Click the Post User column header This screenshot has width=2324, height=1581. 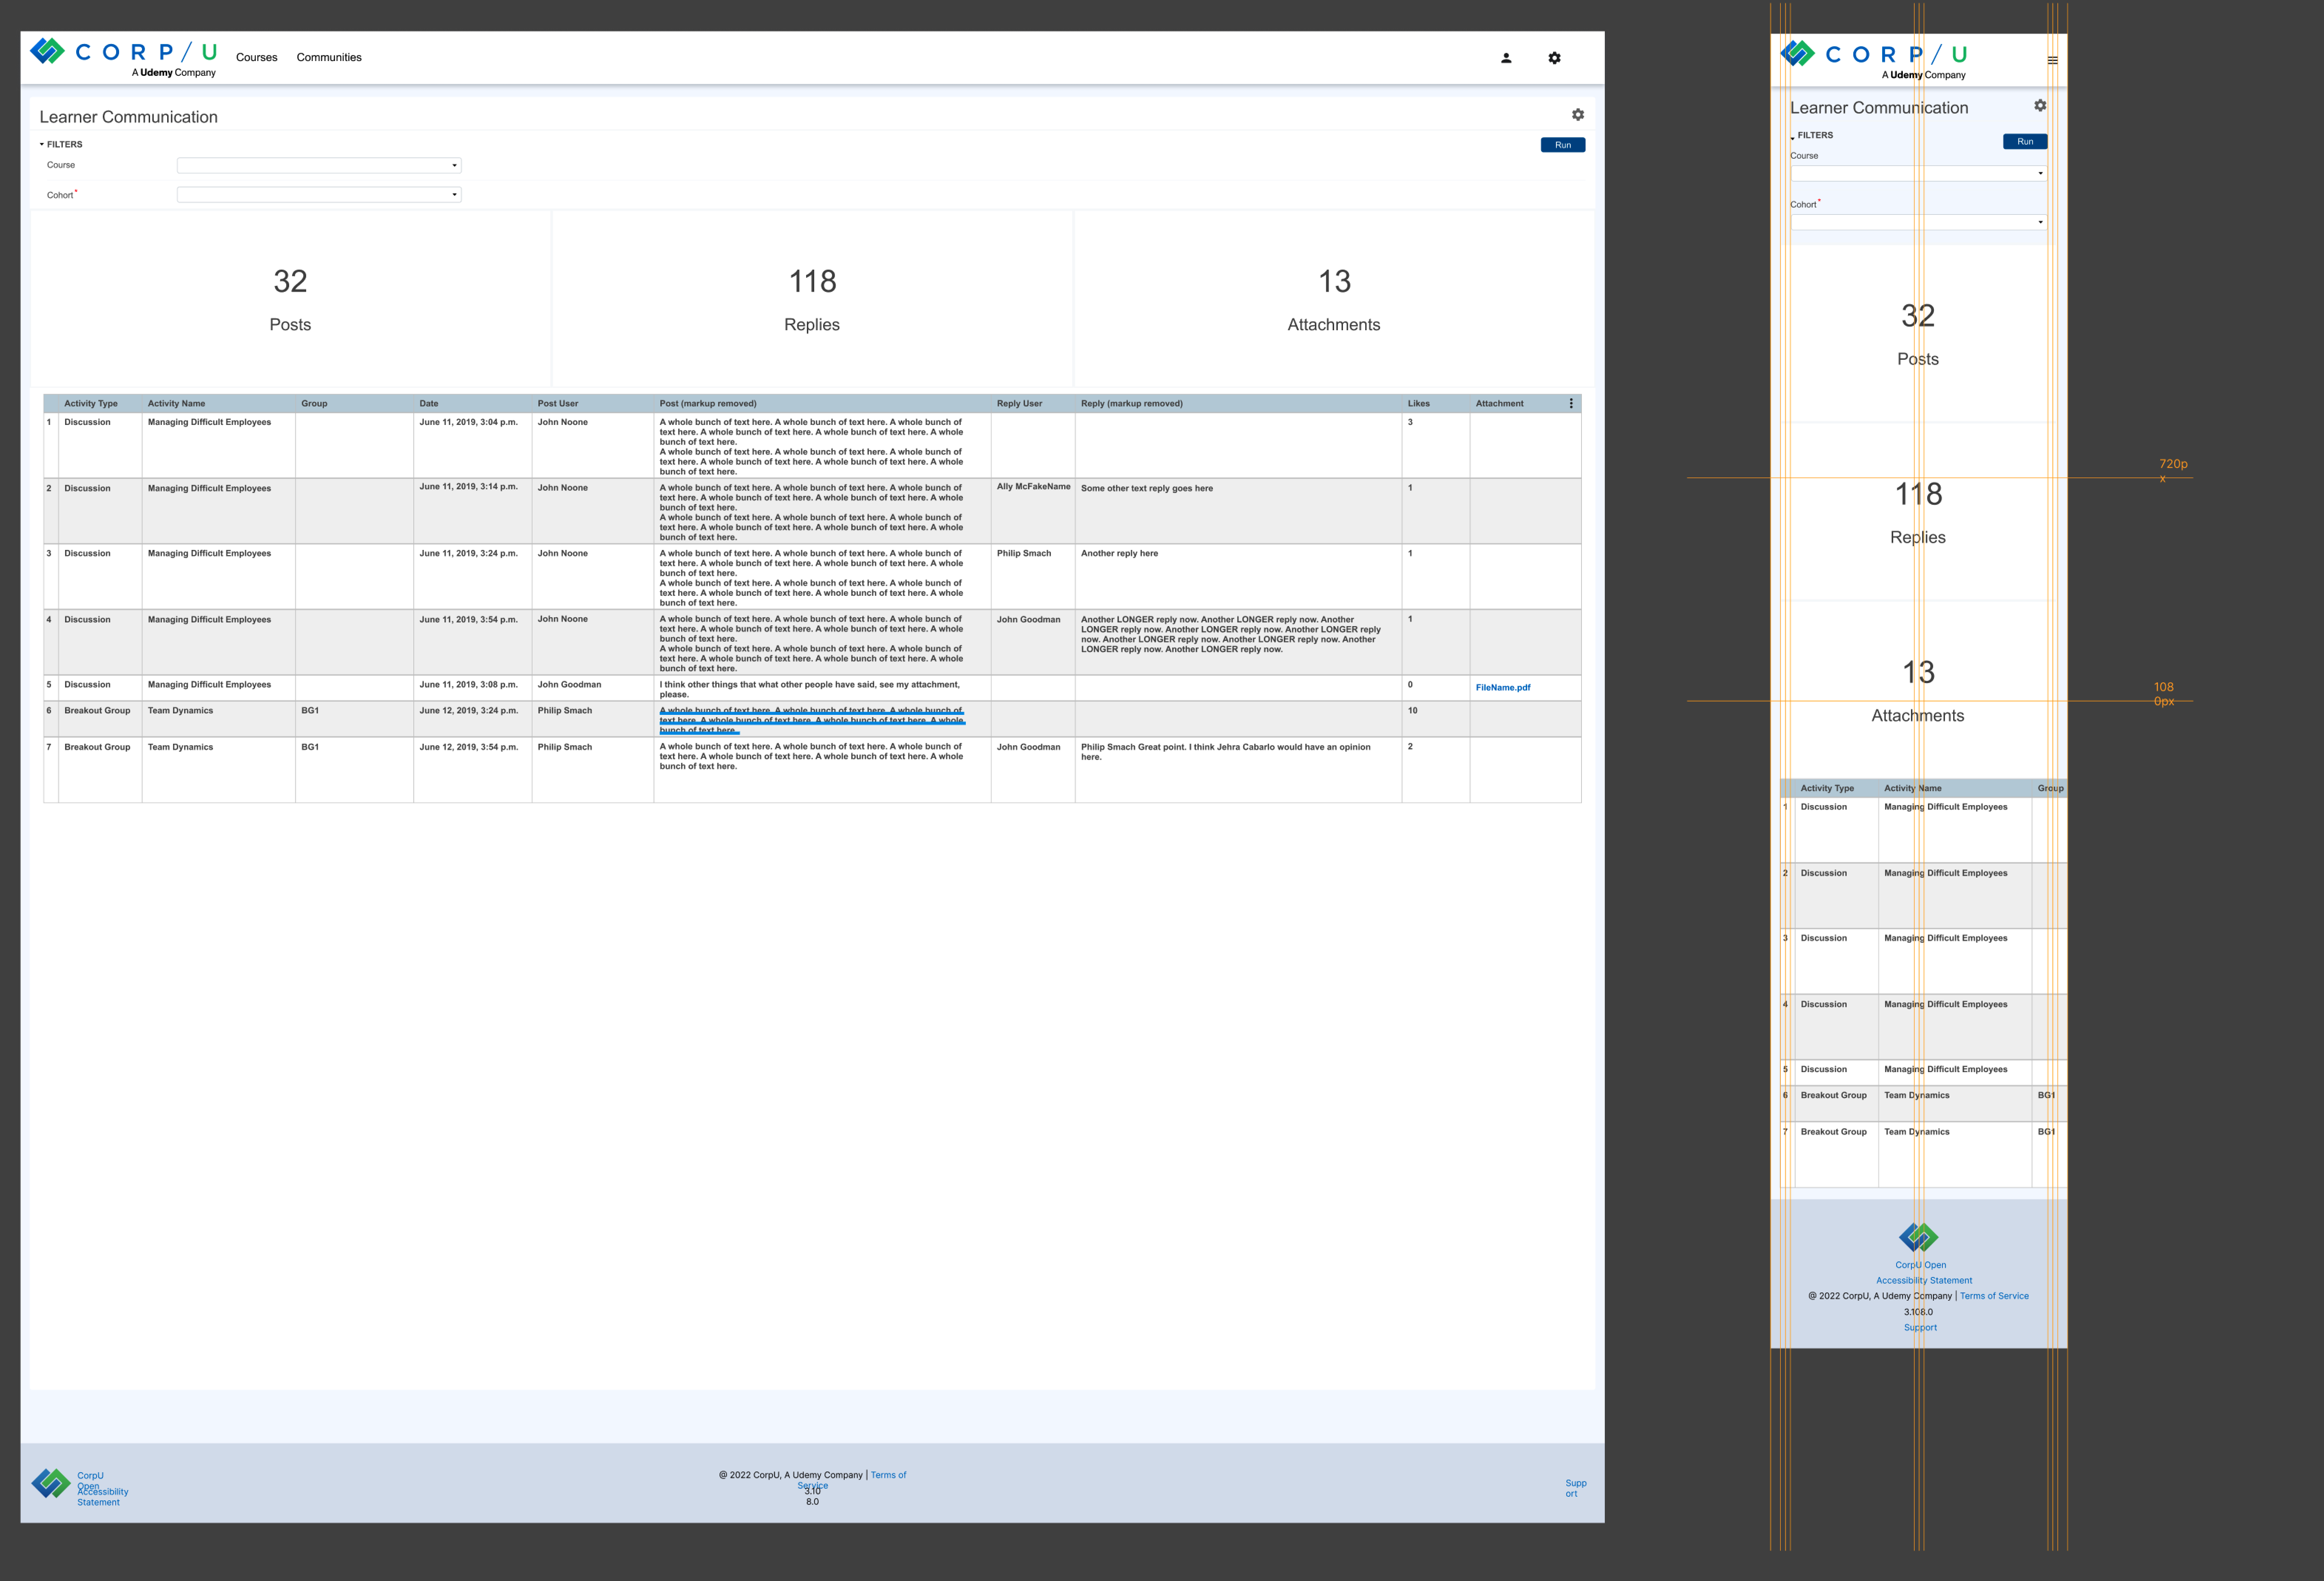tap(558, 404)
